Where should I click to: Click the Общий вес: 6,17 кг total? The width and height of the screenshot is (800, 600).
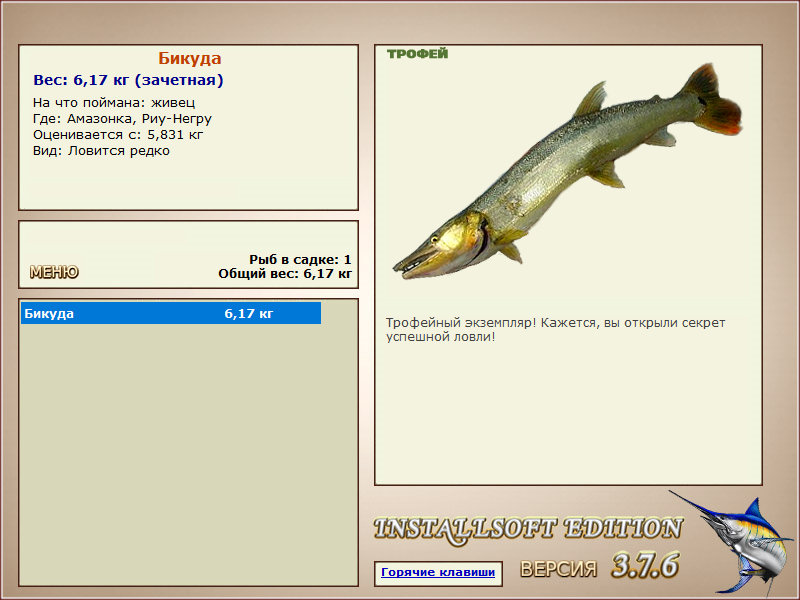click(285, 273)
